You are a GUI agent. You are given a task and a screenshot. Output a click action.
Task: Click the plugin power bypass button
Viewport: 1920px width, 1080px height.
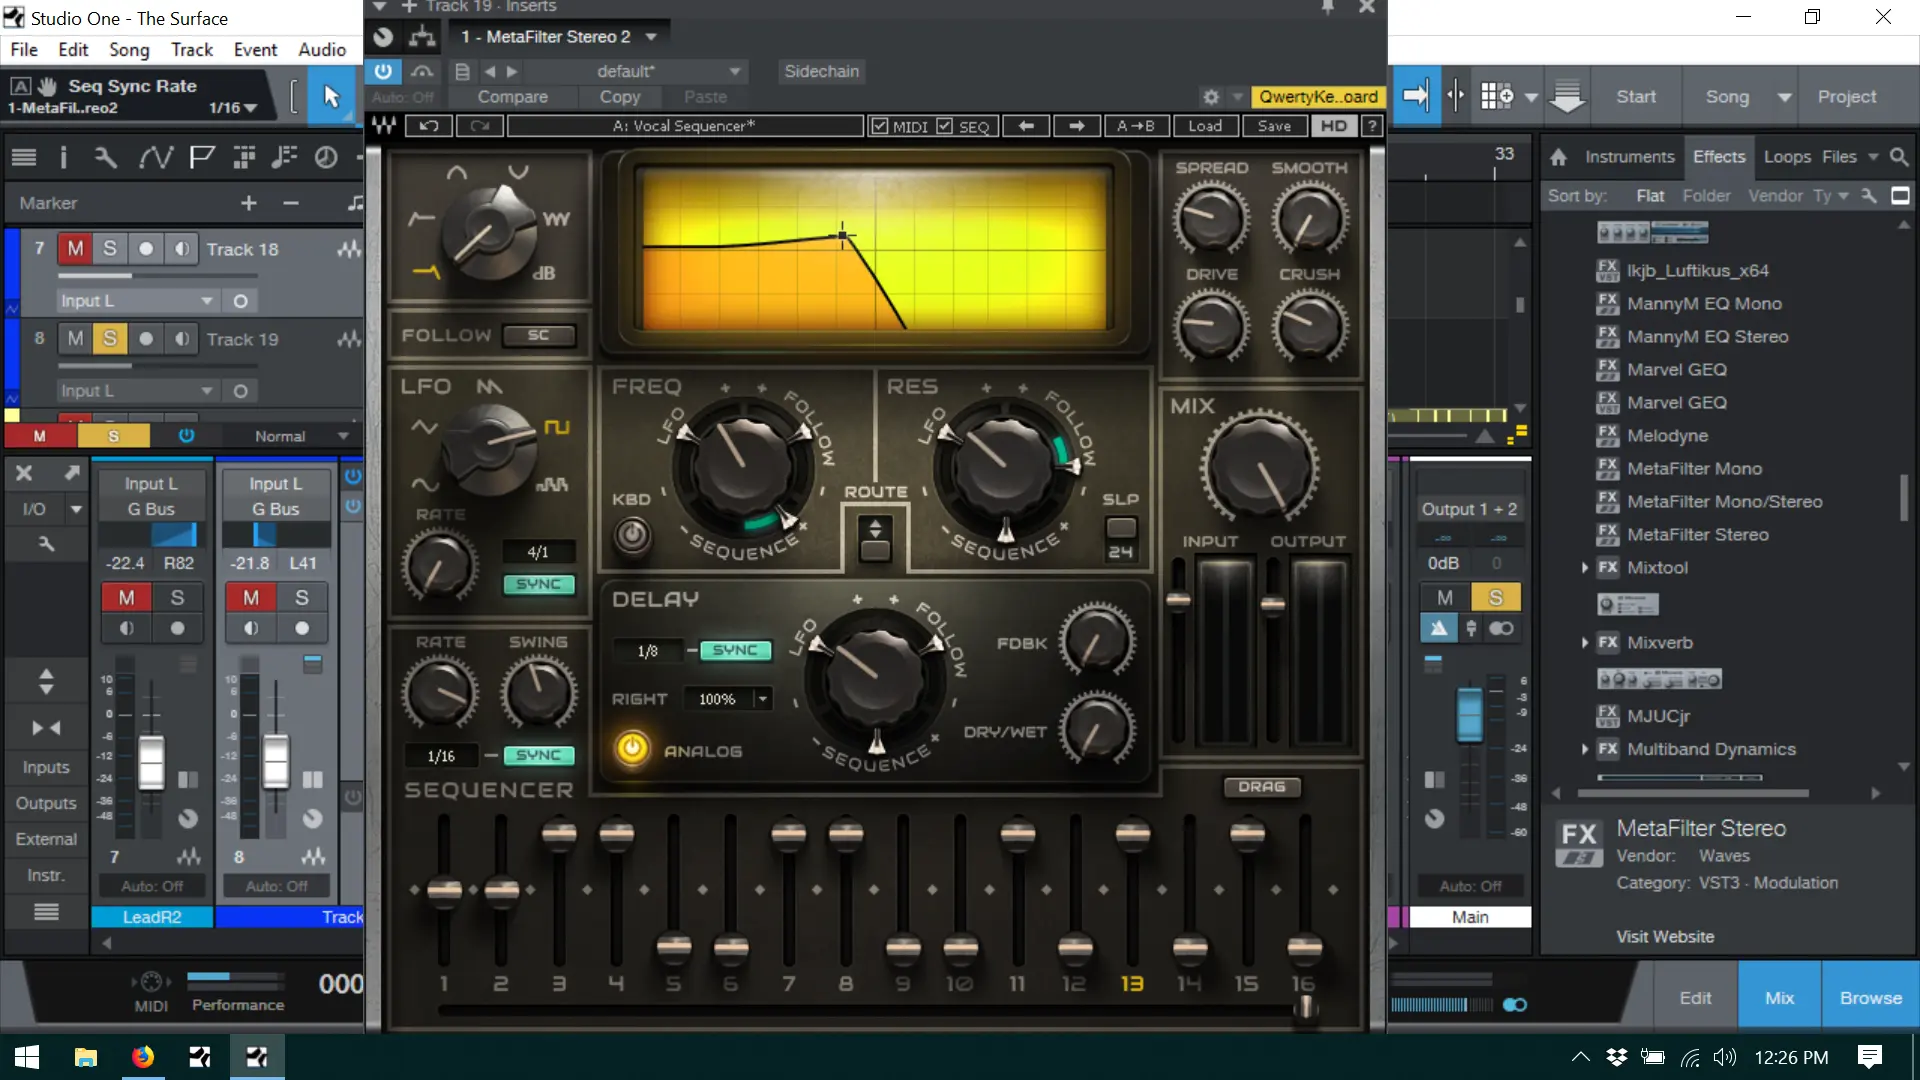(383, 71)
